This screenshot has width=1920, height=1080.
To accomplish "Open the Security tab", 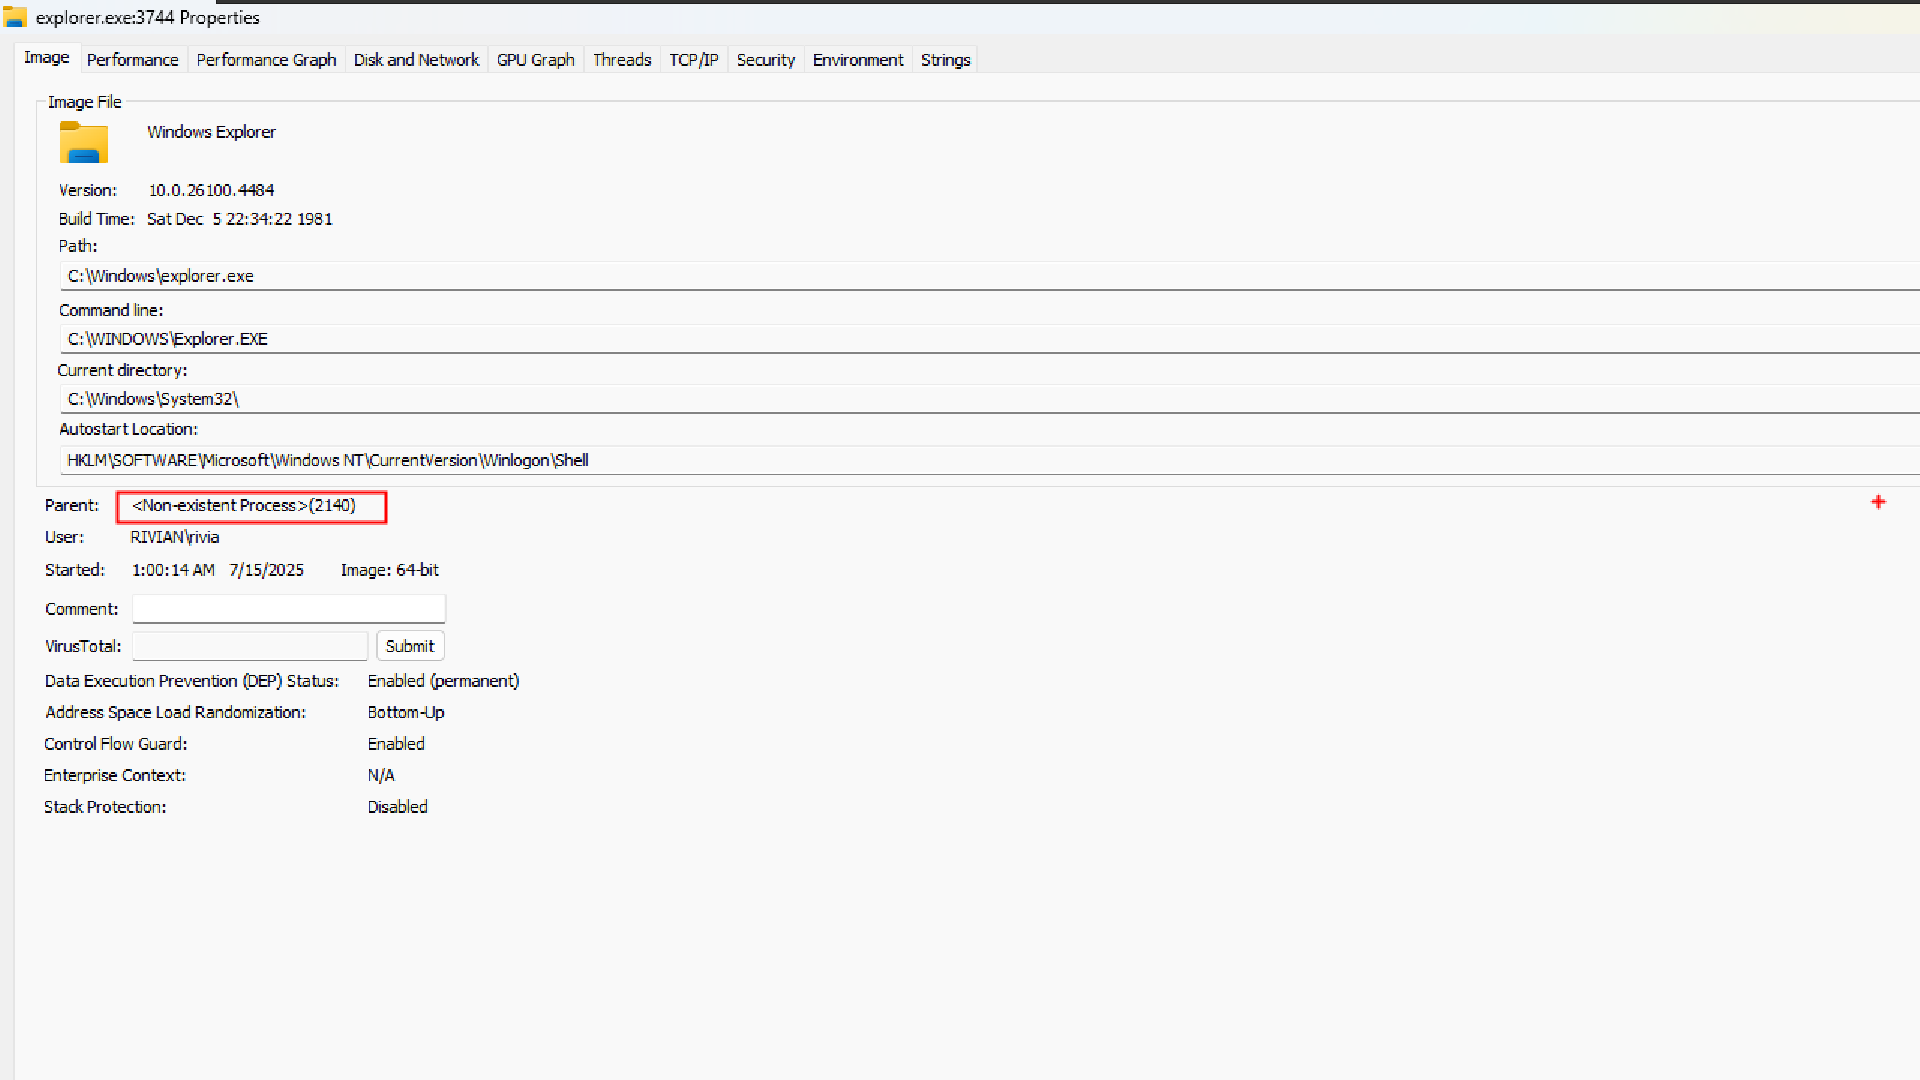I will [765, 60].
